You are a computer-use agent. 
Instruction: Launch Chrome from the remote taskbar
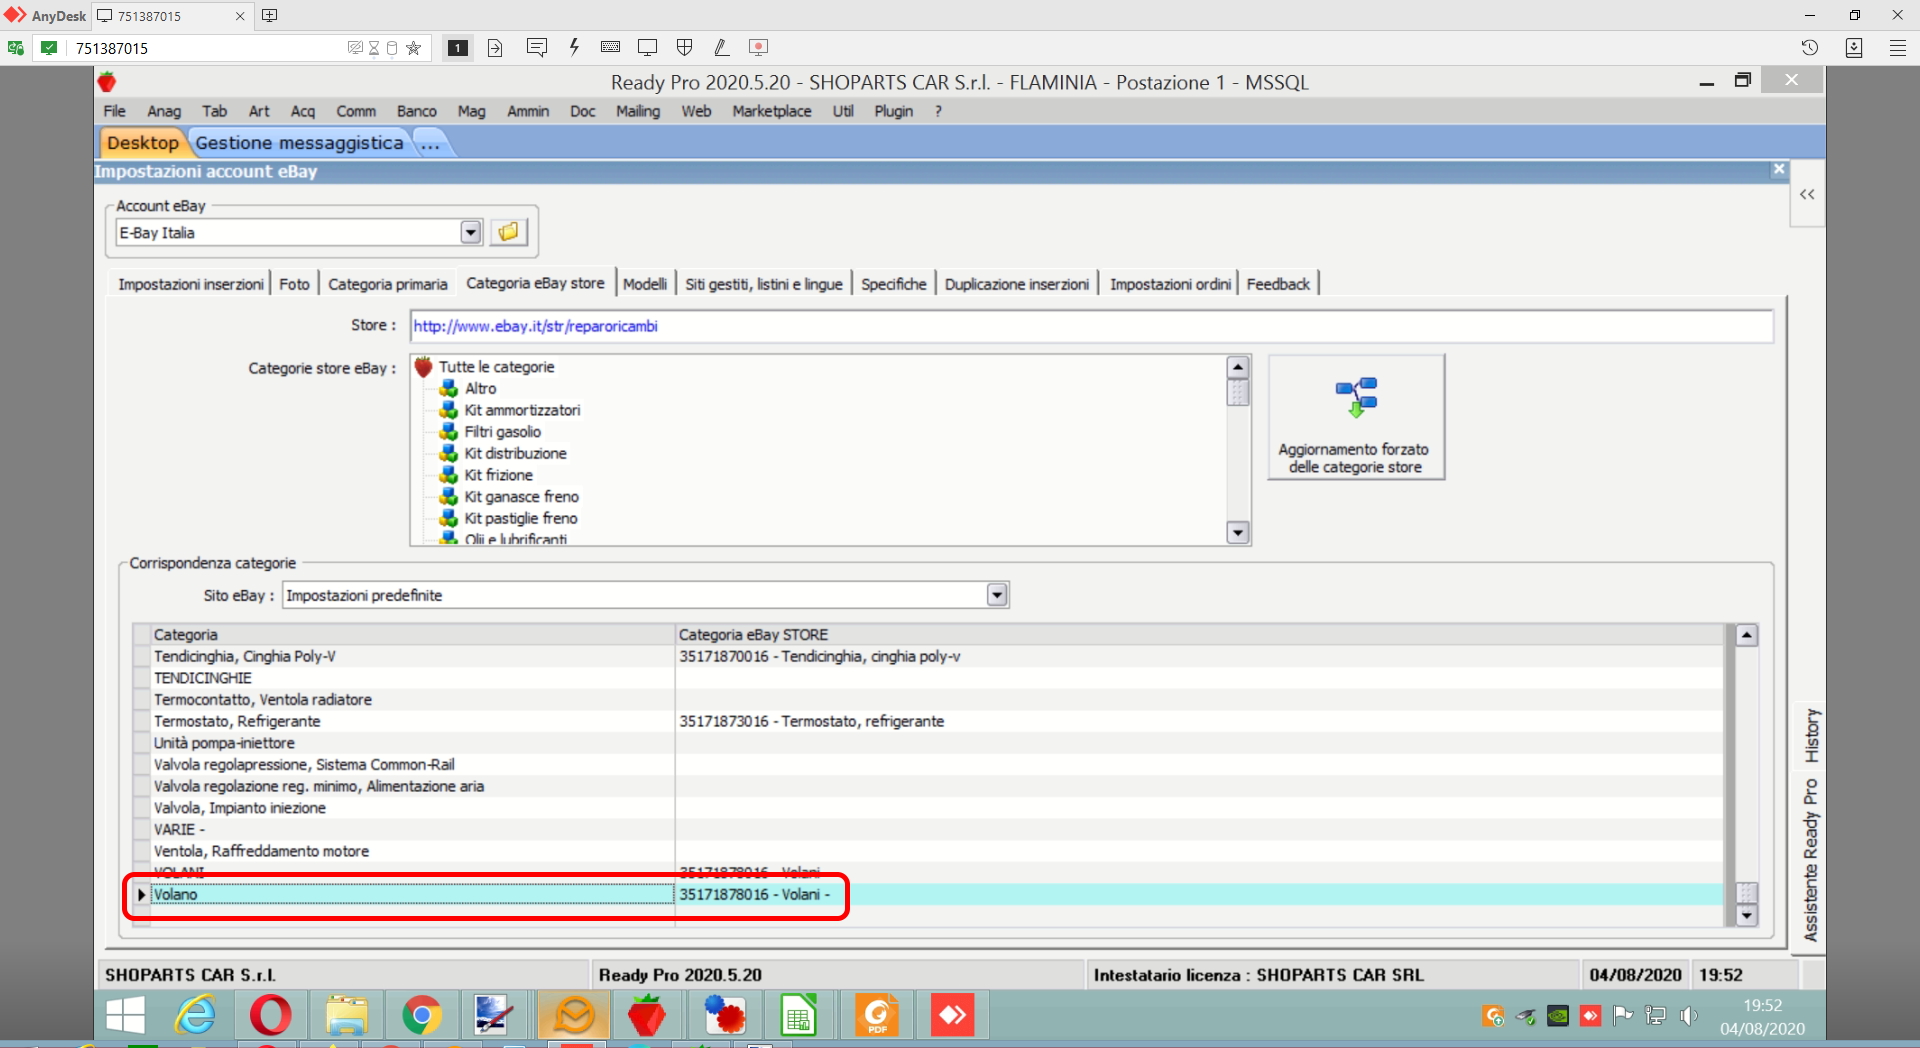coord(422,1016)
